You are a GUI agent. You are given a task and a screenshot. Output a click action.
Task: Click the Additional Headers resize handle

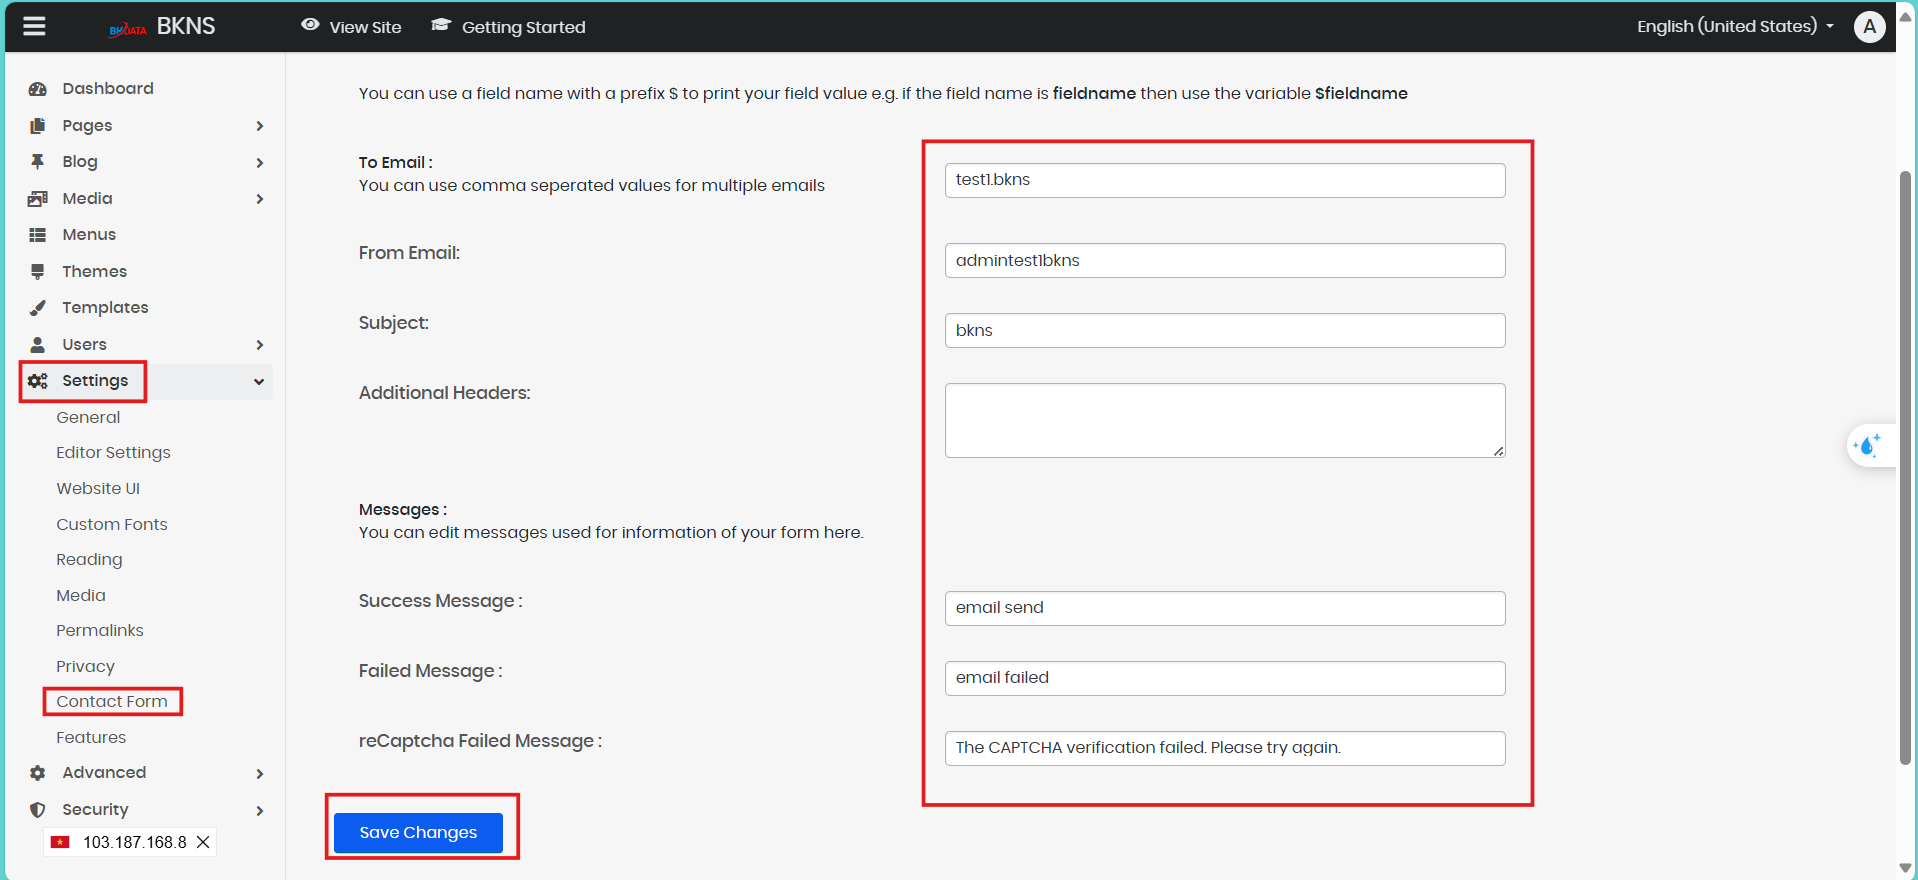pyautogui.click(x=1498, y=451)
